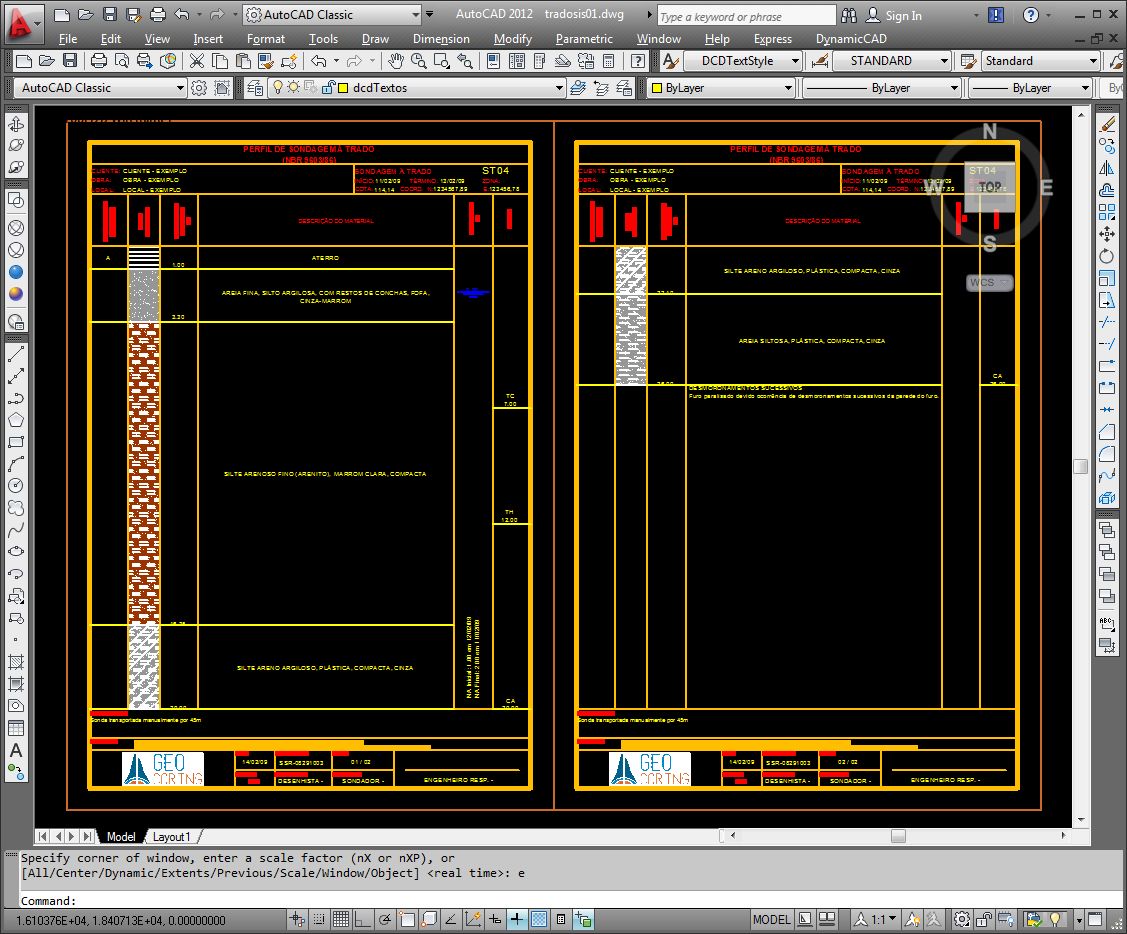Open the dcdTextos layer dropdown
Viewport: 1127px width, 934px height.
(417, 88)
